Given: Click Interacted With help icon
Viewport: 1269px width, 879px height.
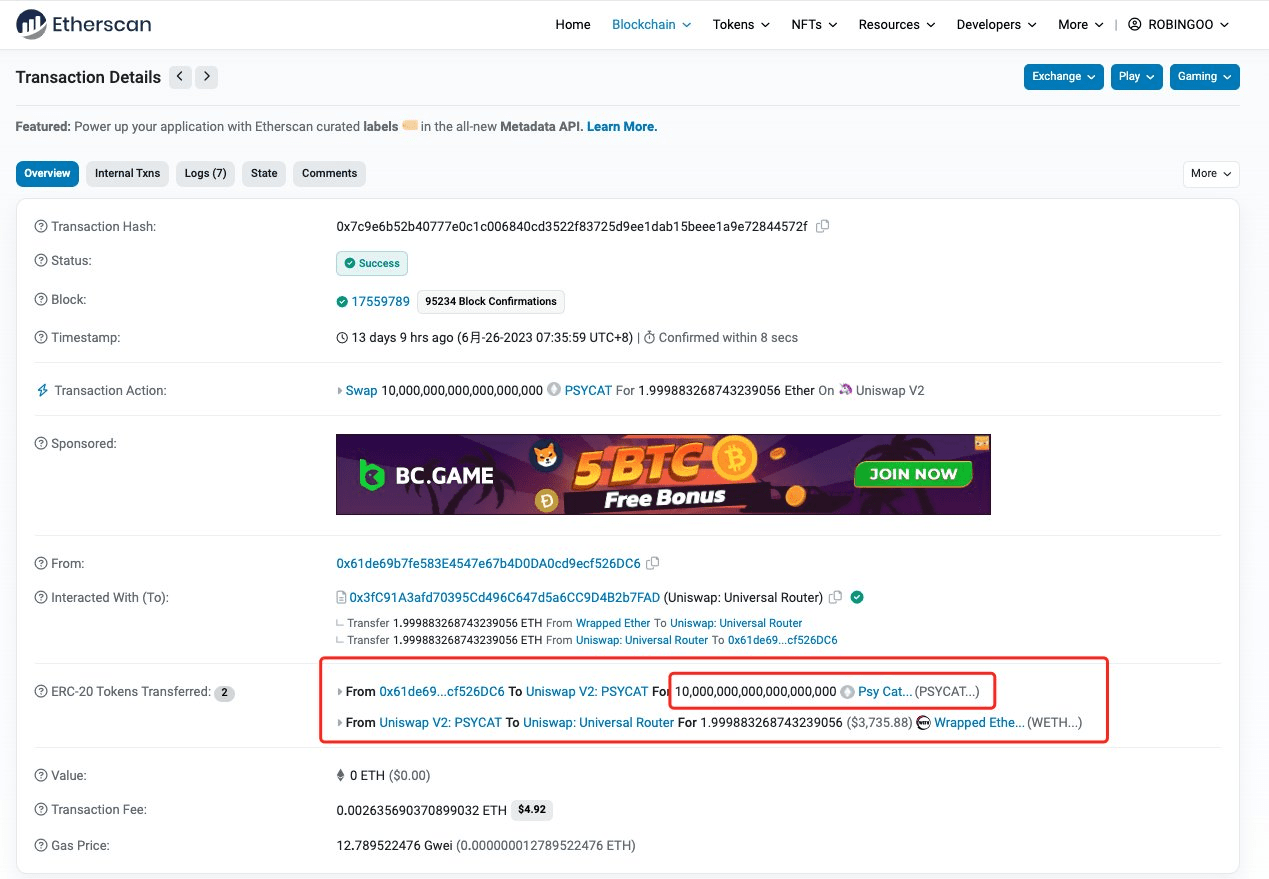Looking at the screenshot, I should tap(41, 598).
